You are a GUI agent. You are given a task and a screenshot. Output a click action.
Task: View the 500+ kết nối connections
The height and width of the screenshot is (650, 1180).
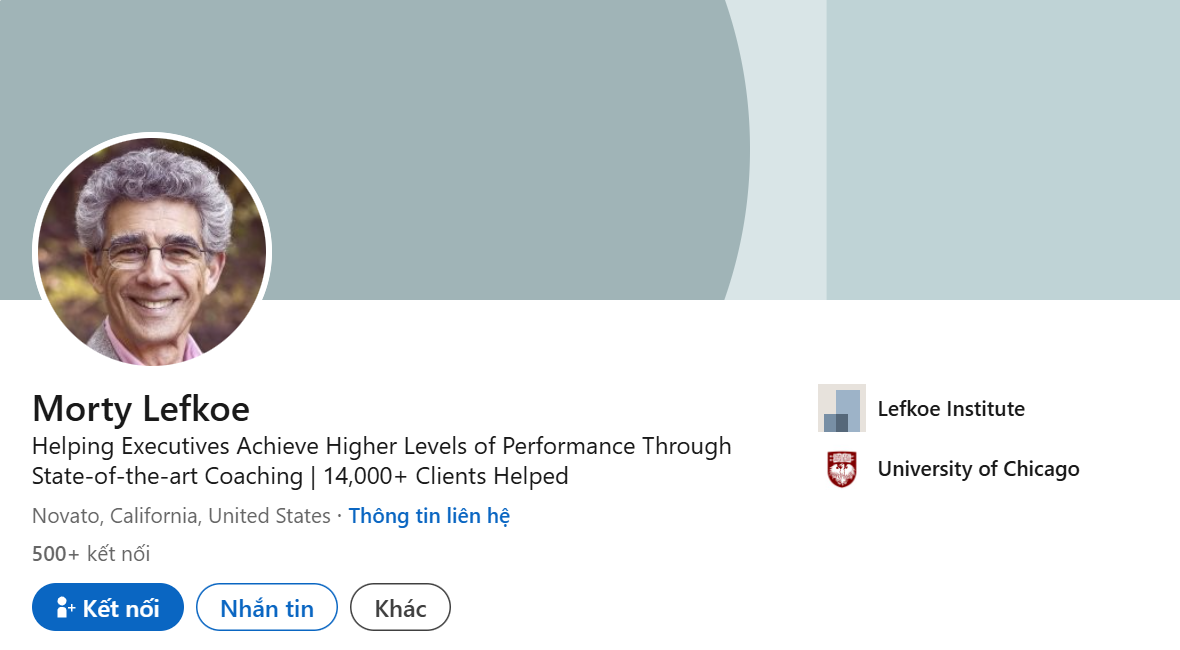(x=91, y=554)
